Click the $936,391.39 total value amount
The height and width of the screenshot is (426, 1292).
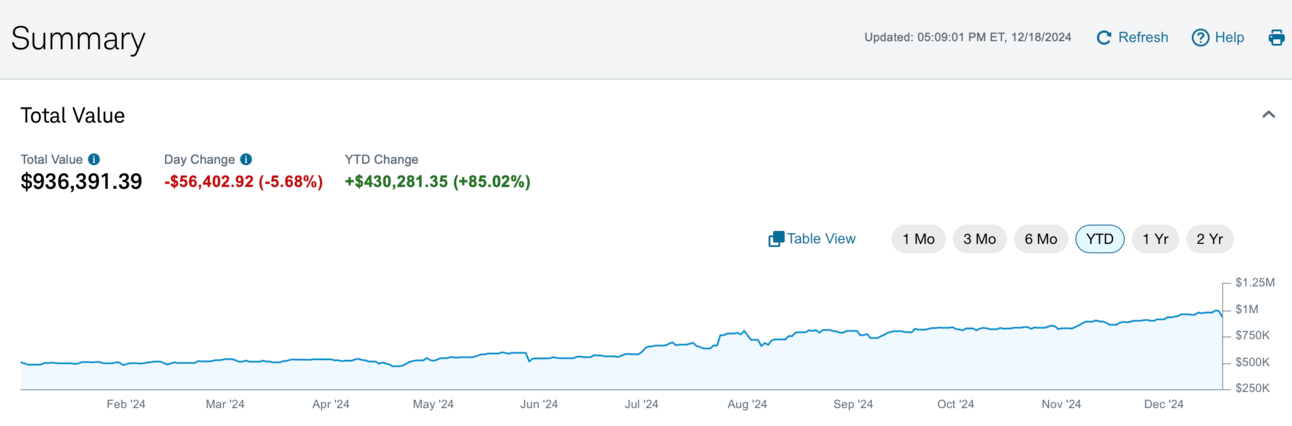[81, 182]
